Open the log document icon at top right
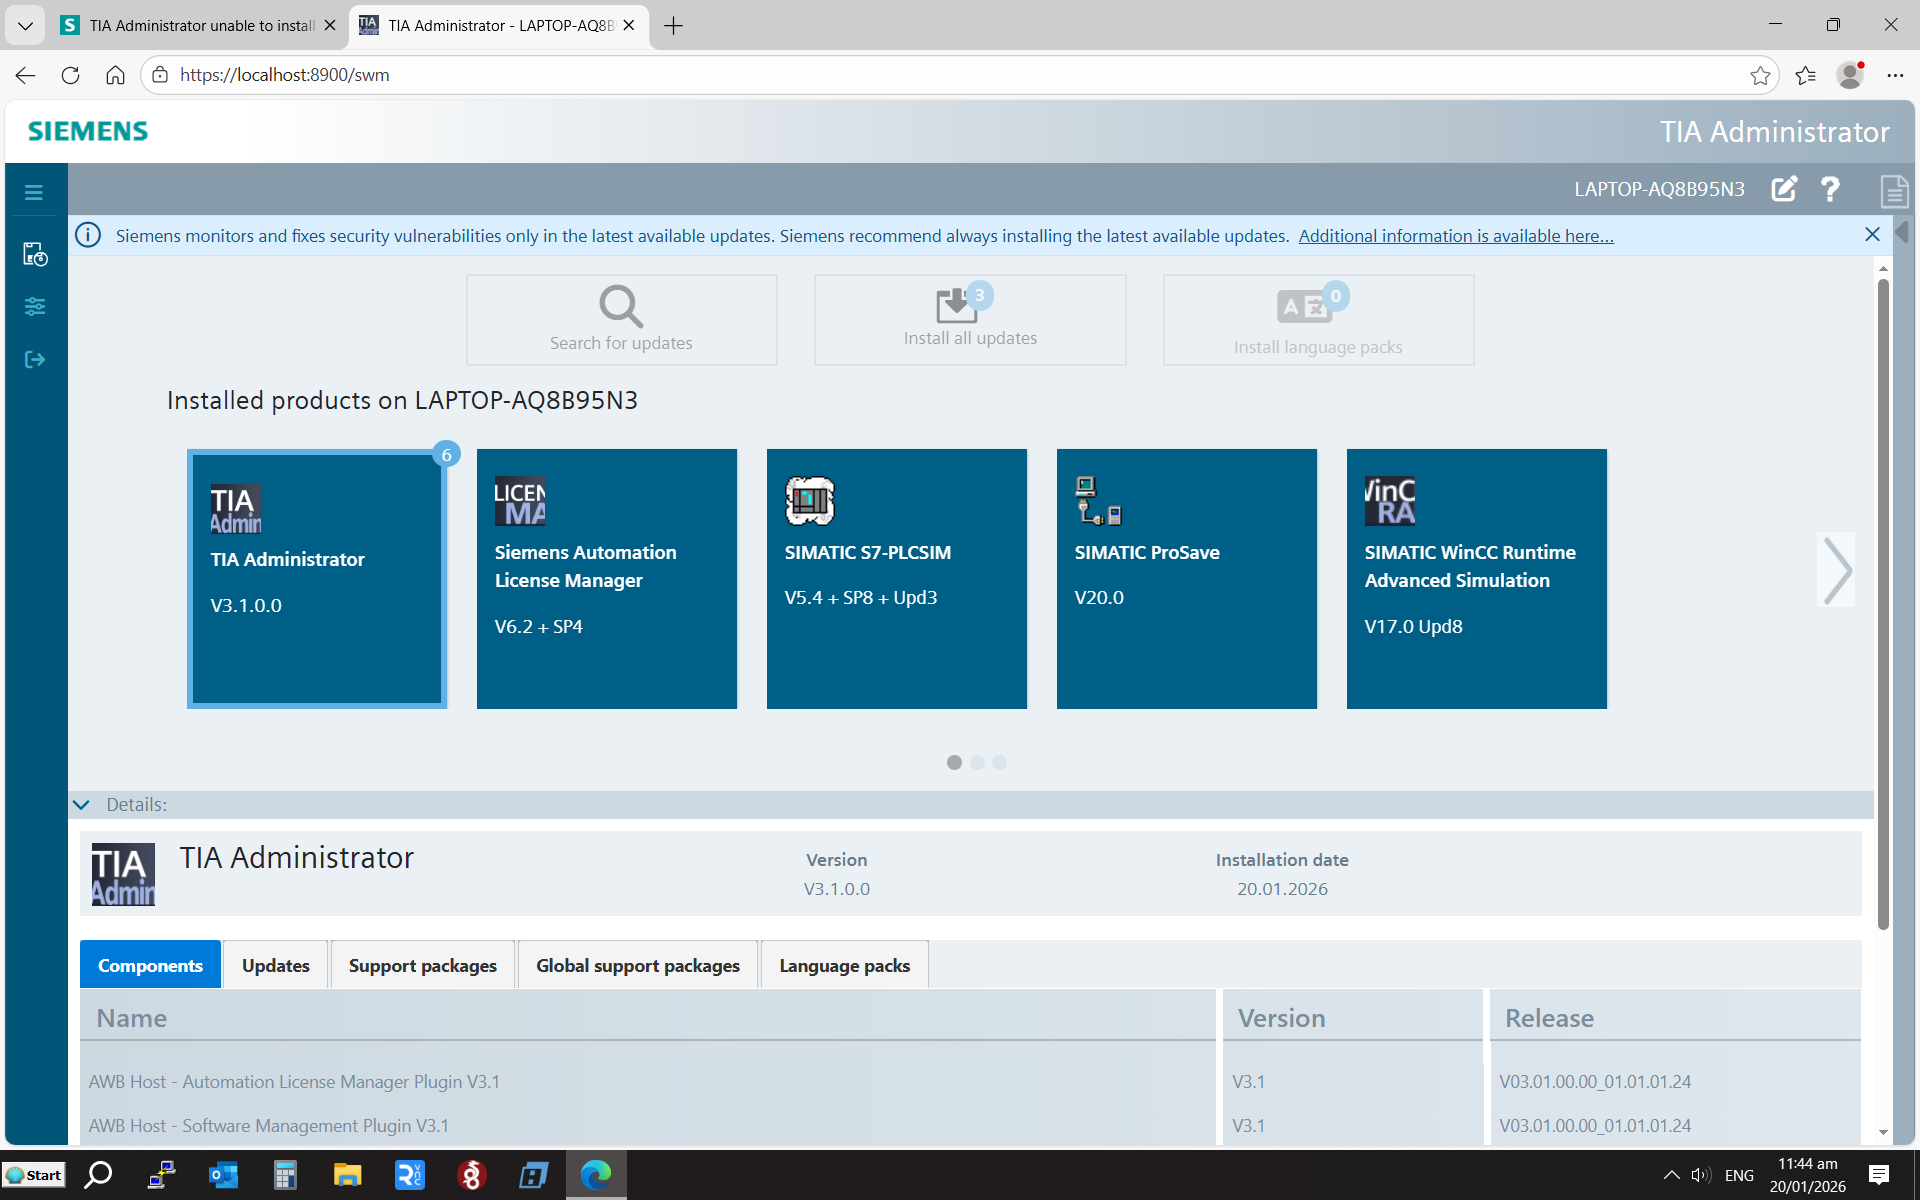The width and height of the screenshot is (1920, 1200). pos(1893,191)
